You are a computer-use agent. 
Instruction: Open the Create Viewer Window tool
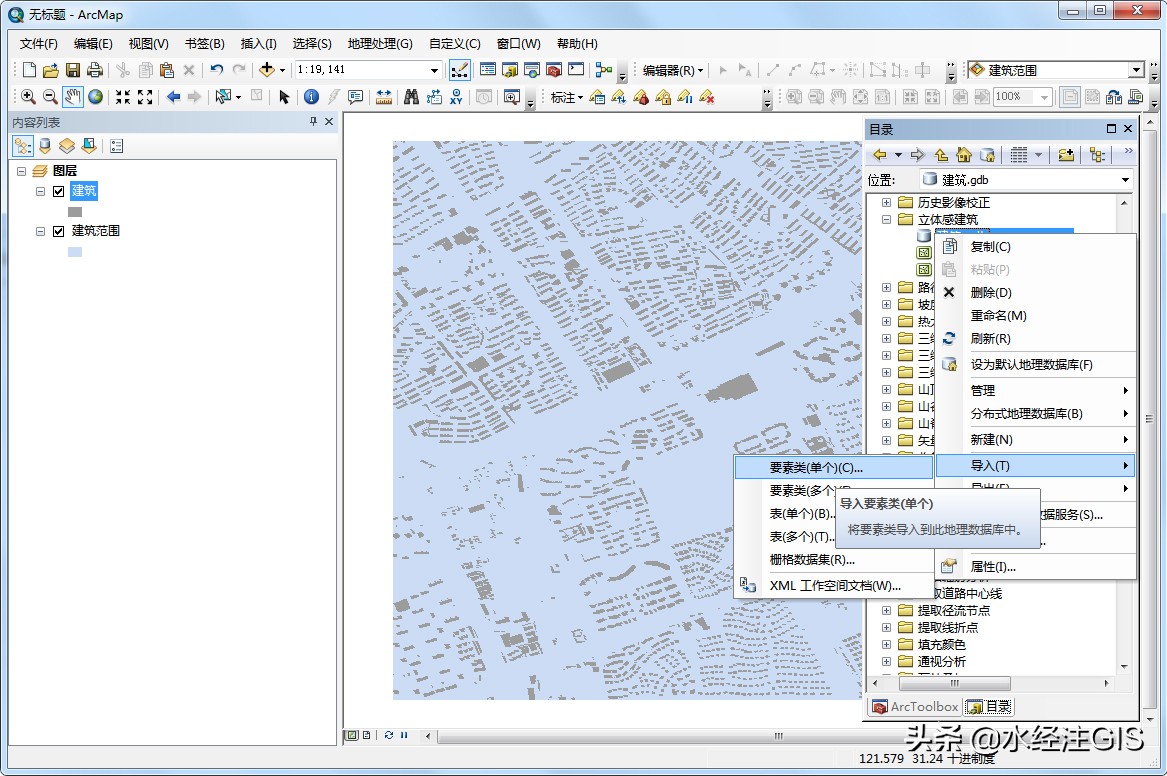coord(511,97)
